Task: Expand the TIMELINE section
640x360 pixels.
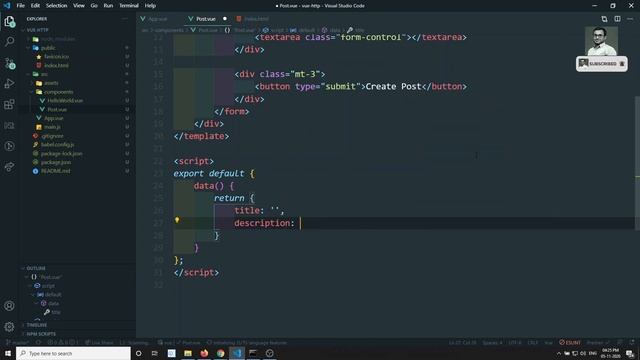Action: tap(36, 325)
